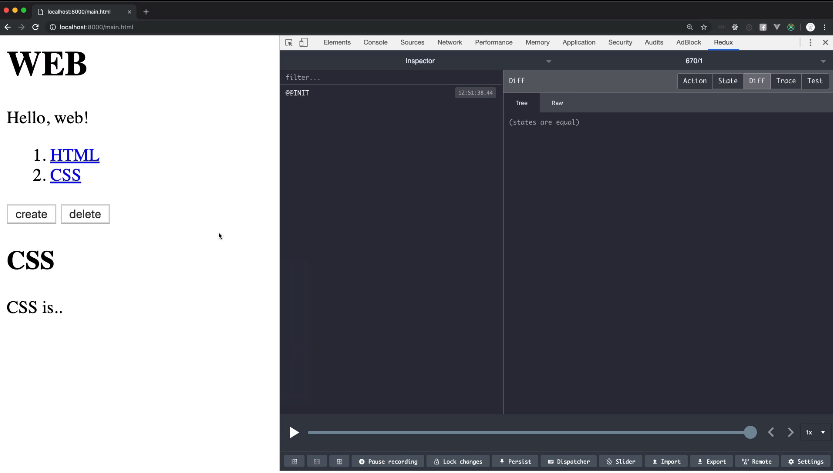Switch to the Console tab
833x473 pixels.
375,43
